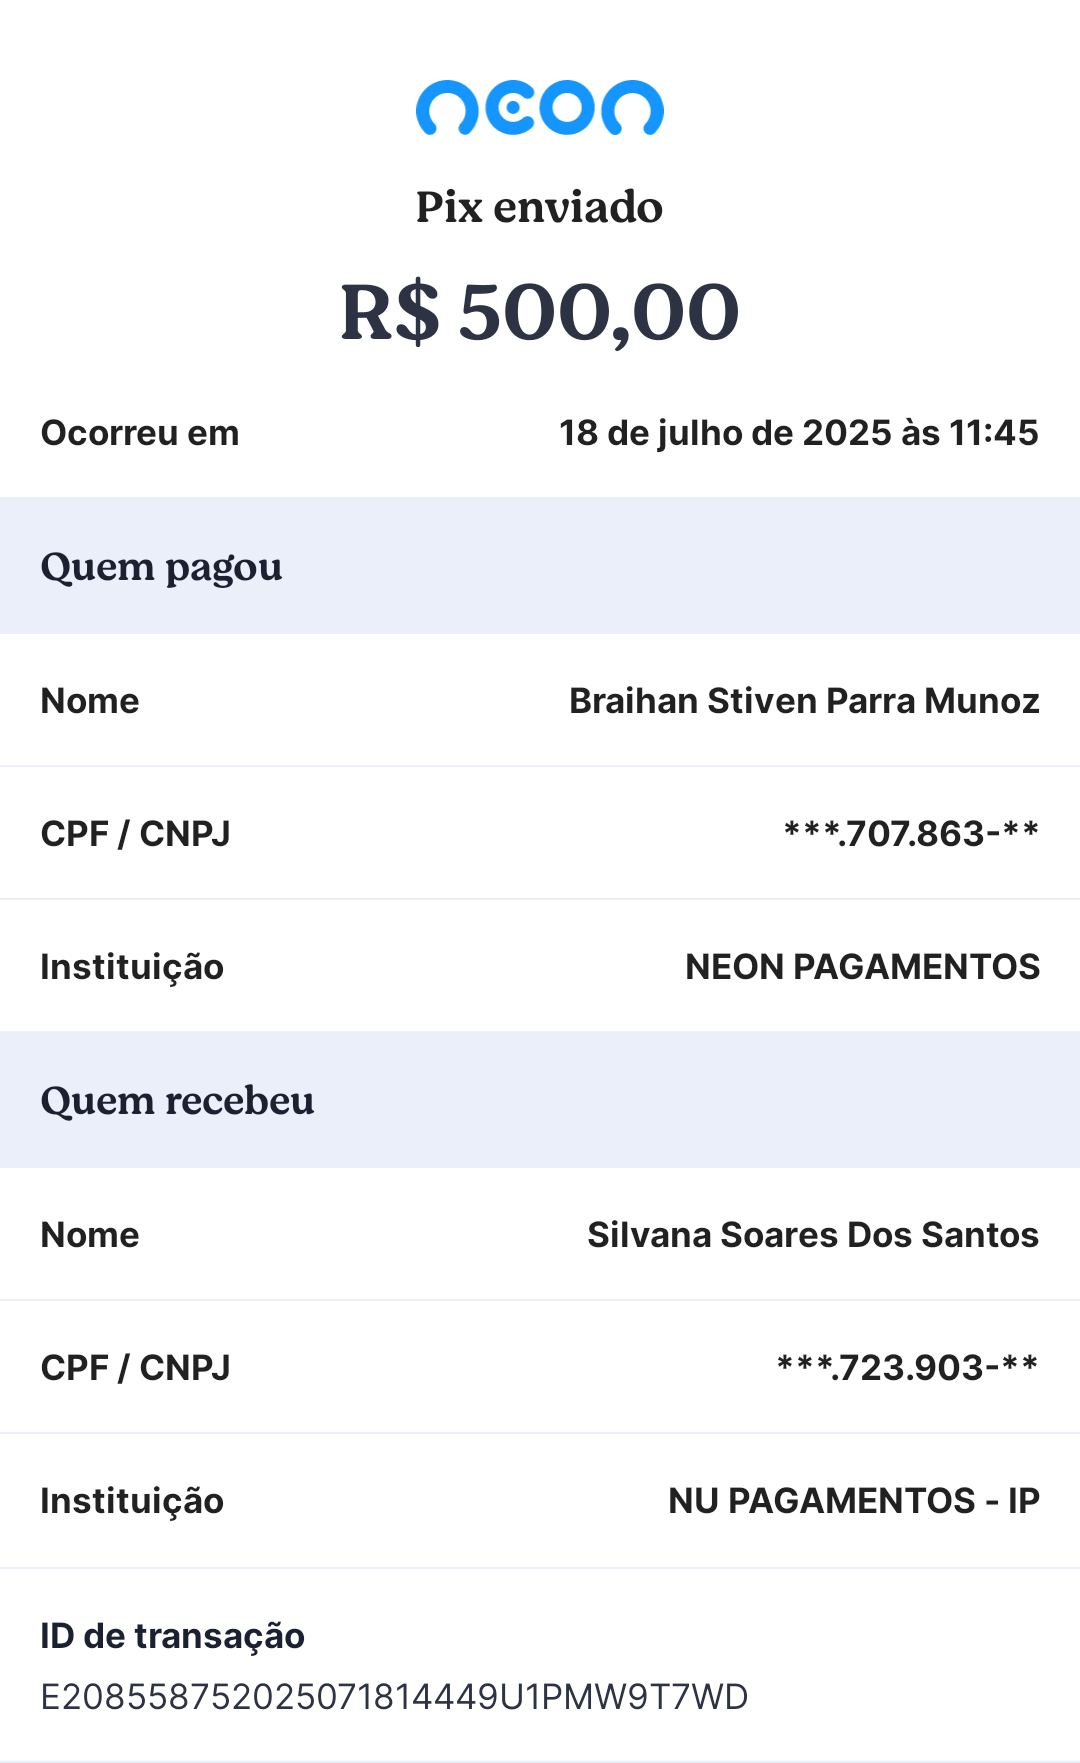Select payer name Braihan Stiven Parra Munoz
This screenshot has width=1080, height=1763.
pos(804,701)
